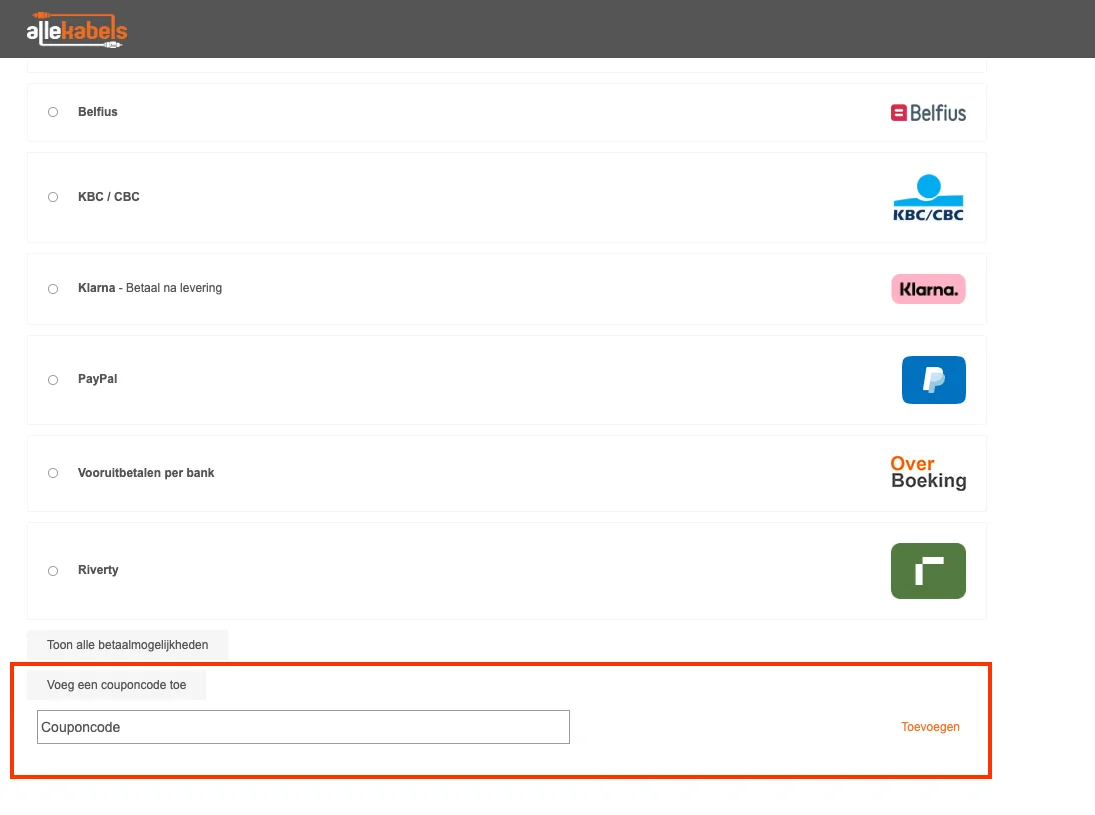Choose Klarna radio button option
Image resolution: width=1095 pixels, height=815 pixels.
click(53, 289)
